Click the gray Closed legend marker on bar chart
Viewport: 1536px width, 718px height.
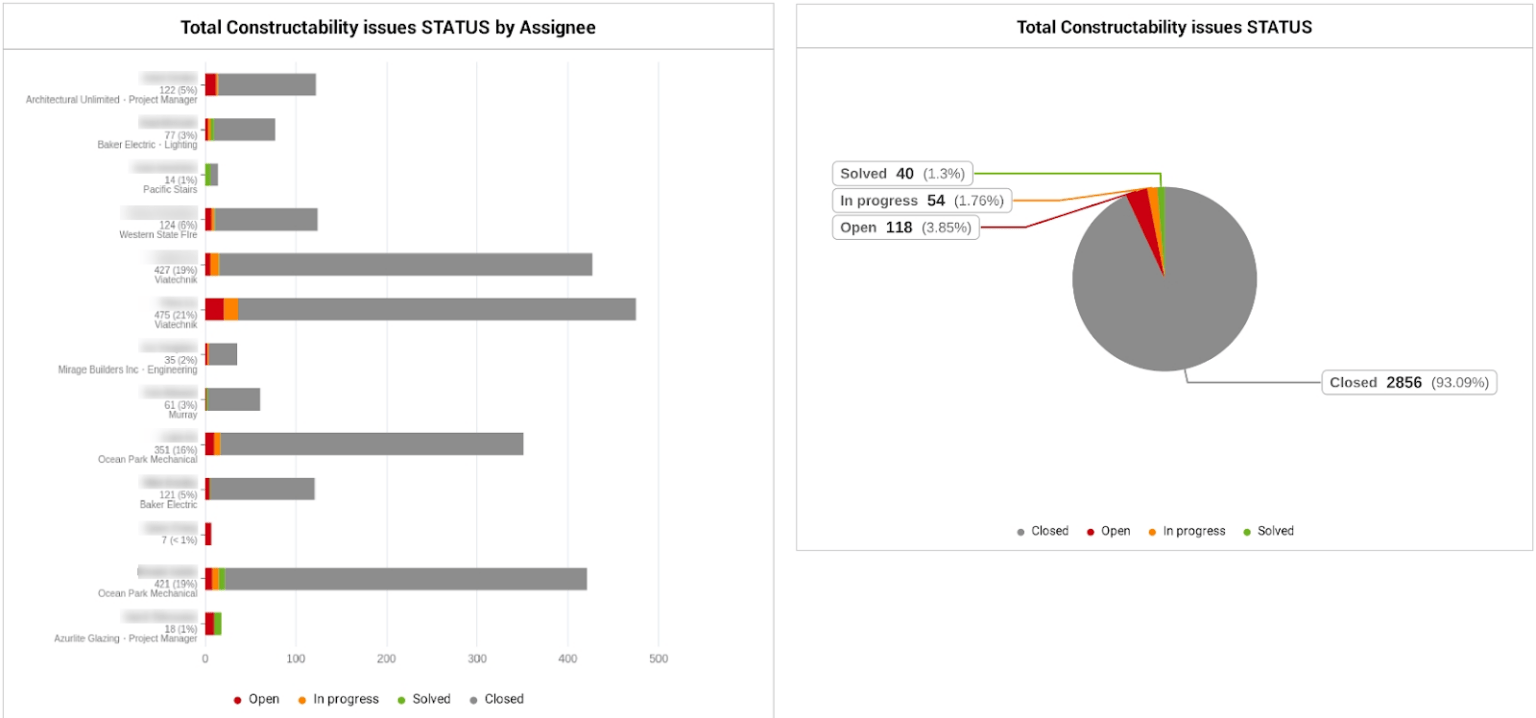coord(474,699)
